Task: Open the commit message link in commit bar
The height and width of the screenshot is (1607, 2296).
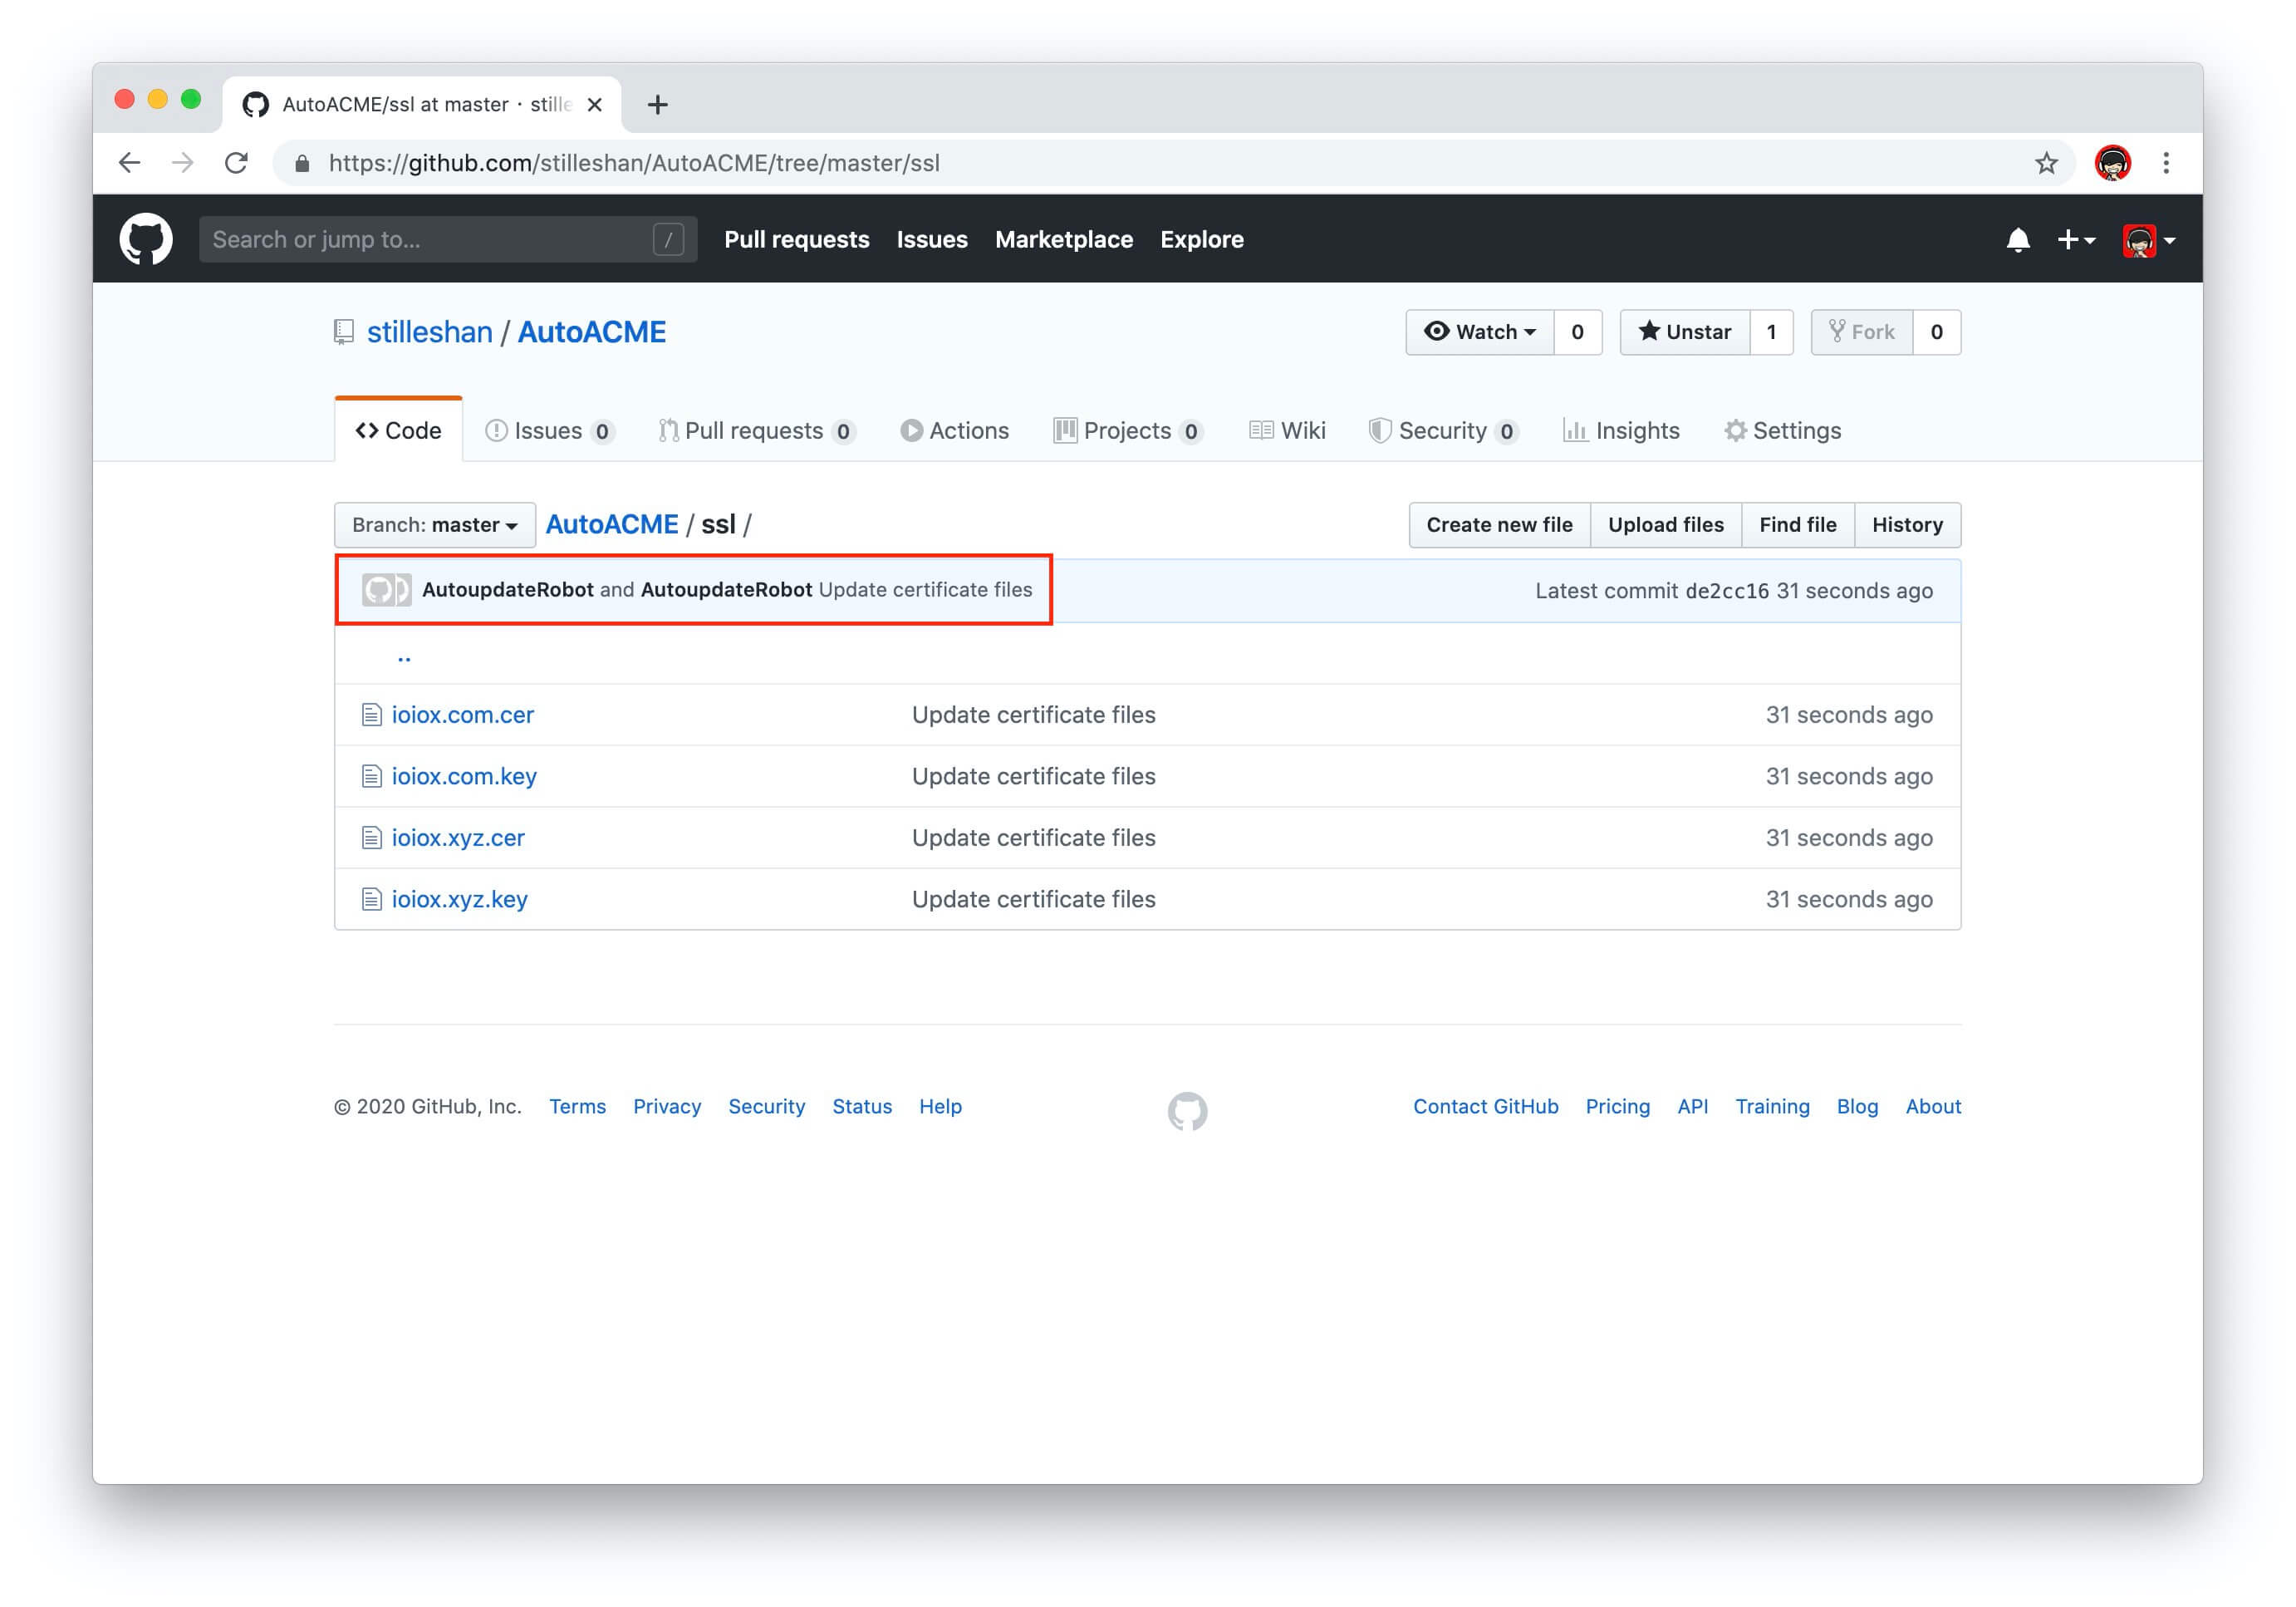Action: pyautogui.click(x=925, y=590)
